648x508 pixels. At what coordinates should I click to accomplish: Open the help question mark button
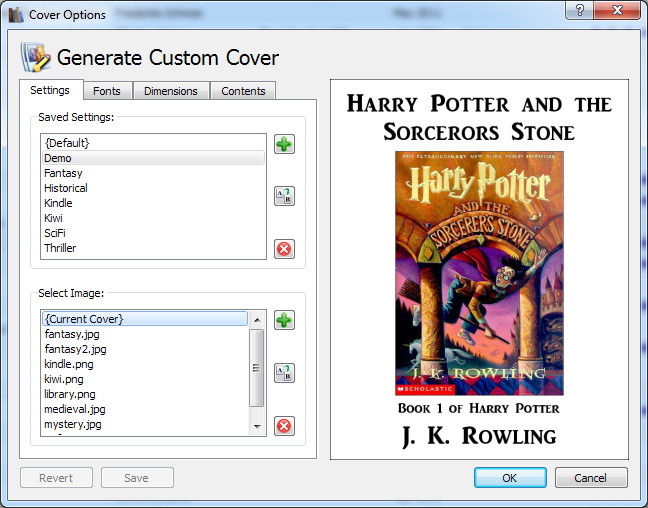(x=579, y=10)
